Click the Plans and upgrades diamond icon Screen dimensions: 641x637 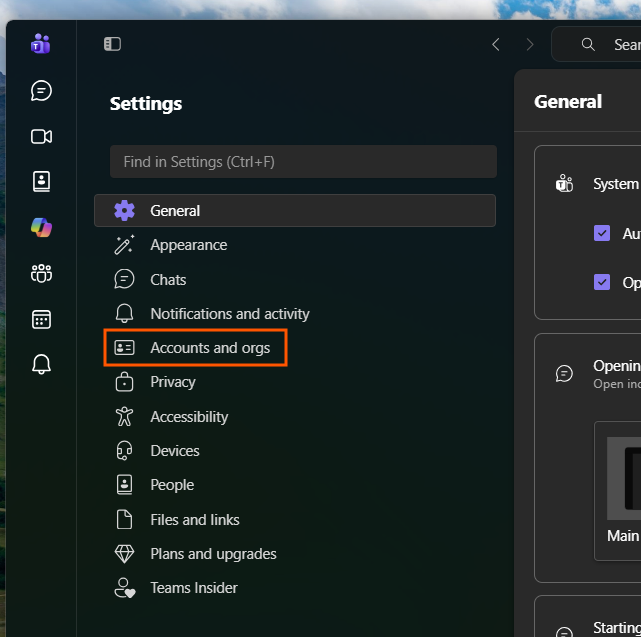(124, 554)
